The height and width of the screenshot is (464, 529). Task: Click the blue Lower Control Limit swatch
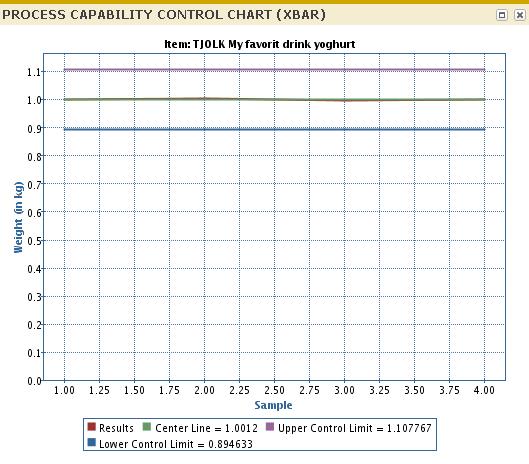point(91,442)
